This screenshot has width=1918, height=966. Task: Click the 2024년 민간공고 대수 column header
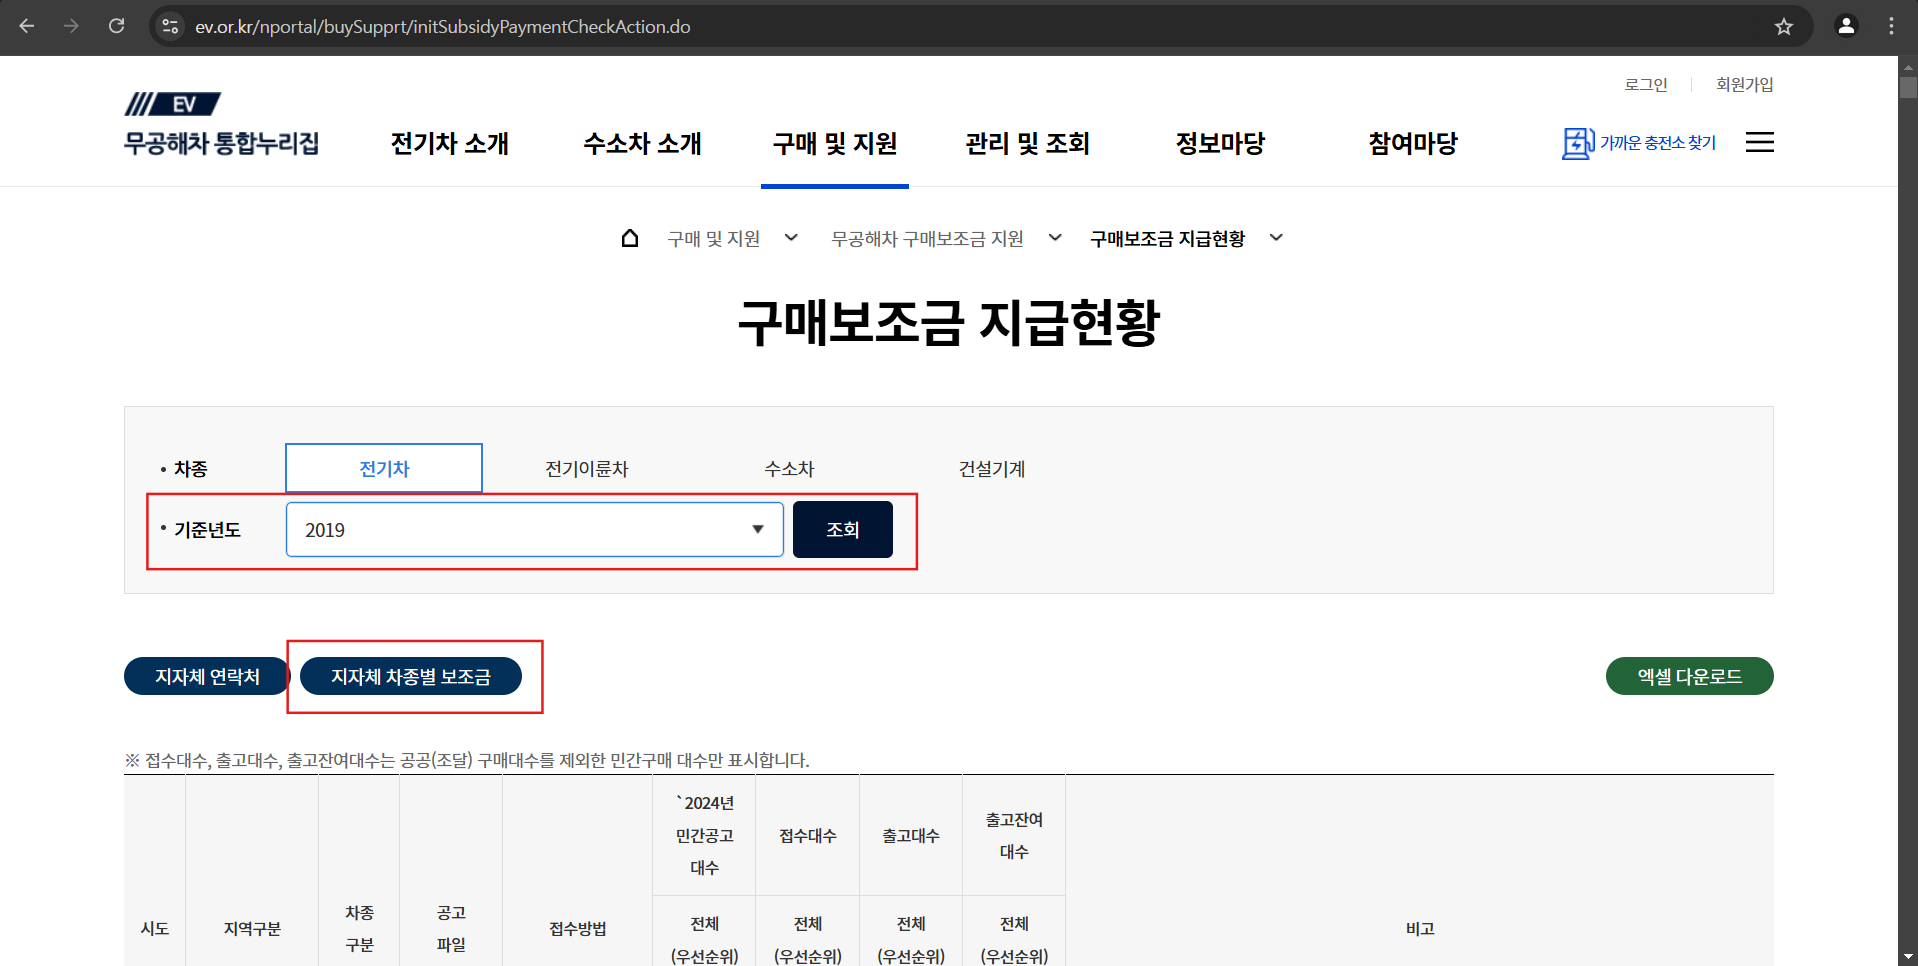tap(705, 836)
